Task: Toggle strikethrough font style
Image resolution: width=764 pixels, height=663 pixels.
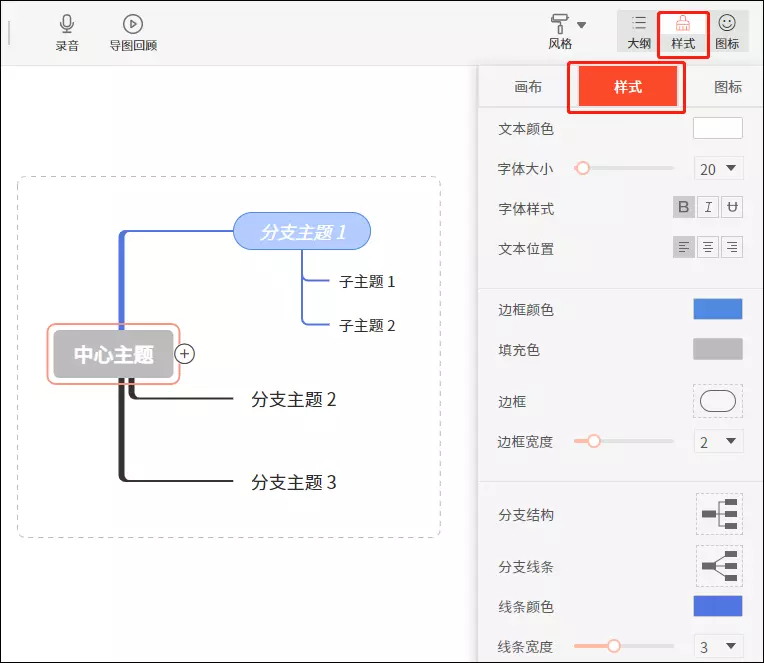Action: point(733,207)
